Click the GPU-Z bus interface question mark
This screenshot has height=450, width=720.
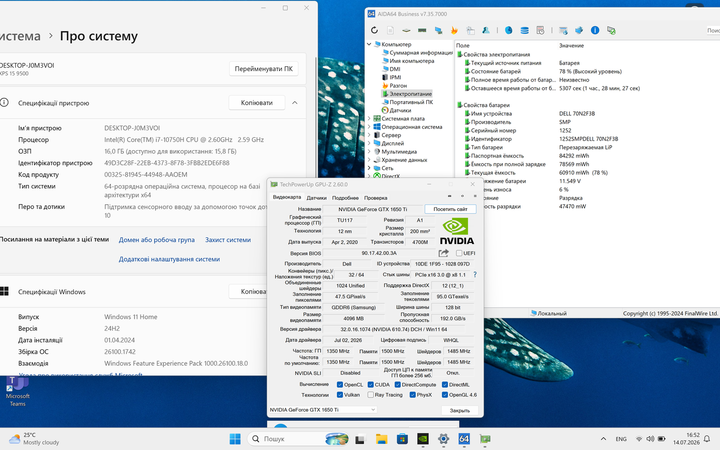(x=475, y=275)
